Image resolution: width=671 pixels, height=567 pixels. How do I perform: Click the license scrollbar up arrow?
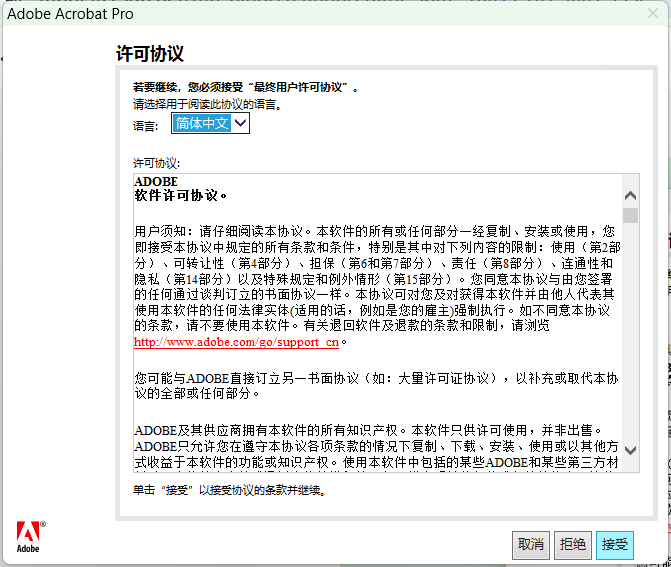[x=630, y=196]
